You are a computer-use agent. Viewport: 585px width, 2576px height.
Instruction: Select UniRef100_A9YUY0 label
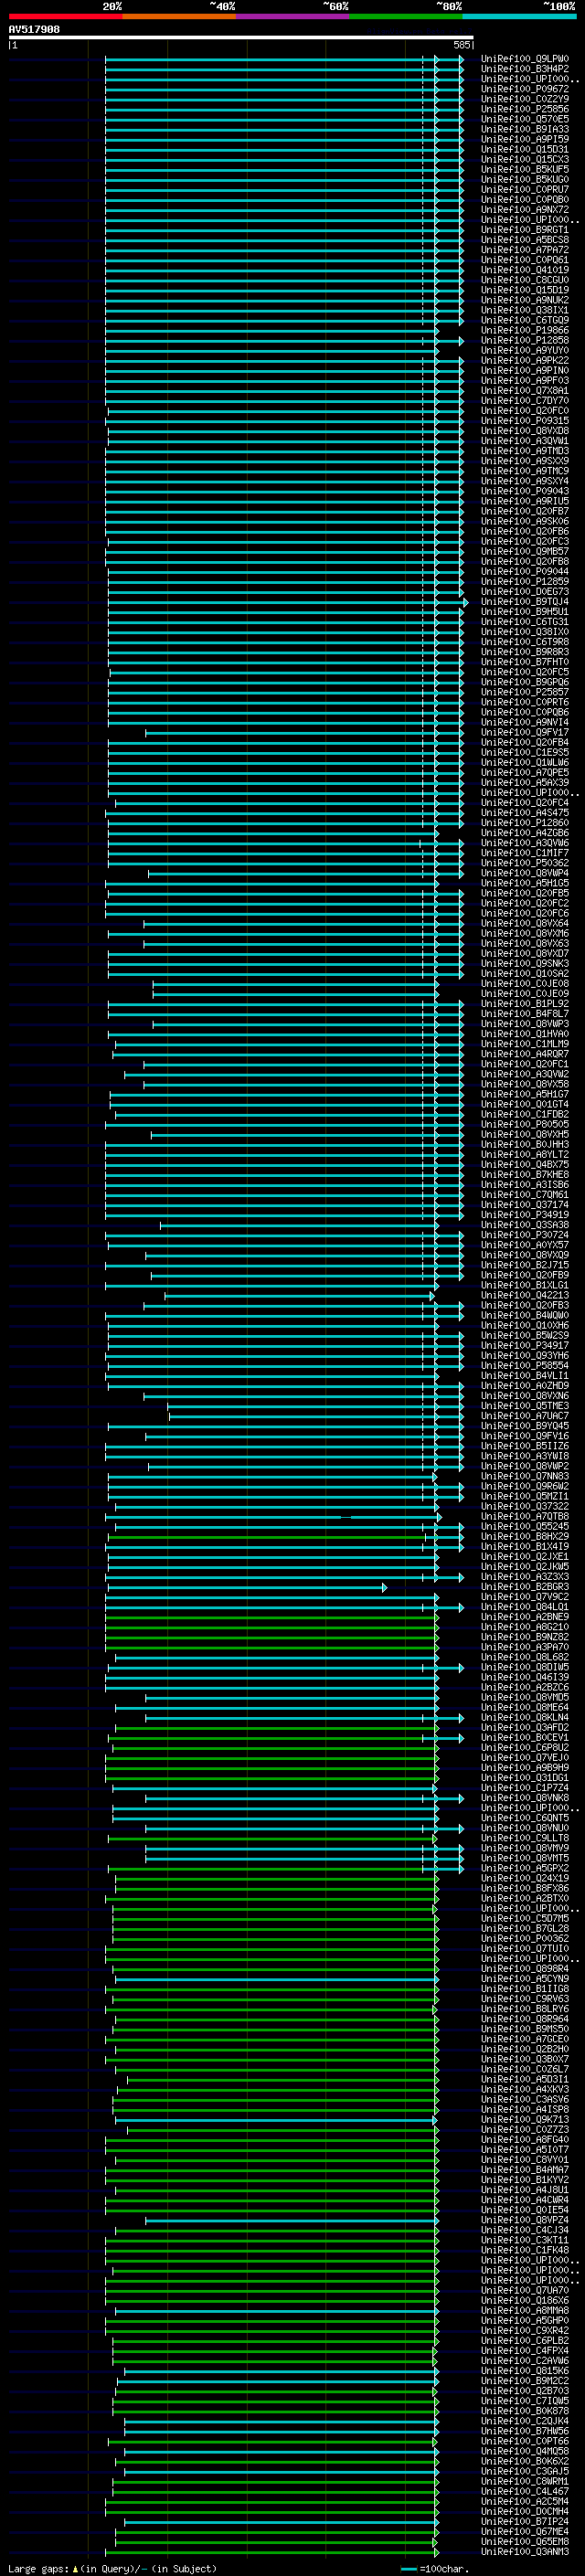tap(525, 350)
